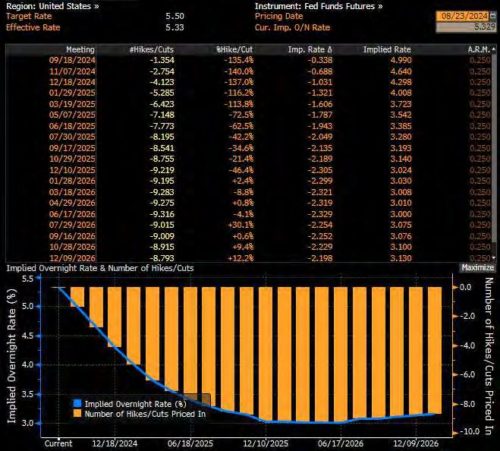The width and height of the screenshot is (500, 451).
Task: Sort by the #Hikes/Cuts column header
Action: (152, 50)
